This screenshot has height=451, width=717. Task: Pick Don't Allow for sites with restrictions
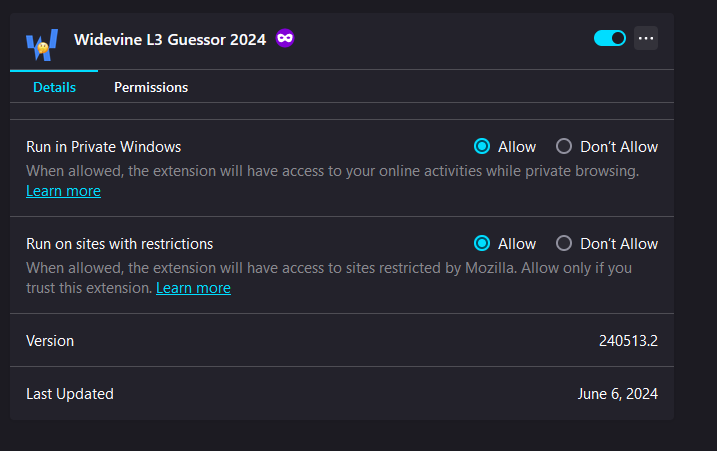(x=564, y=244)
